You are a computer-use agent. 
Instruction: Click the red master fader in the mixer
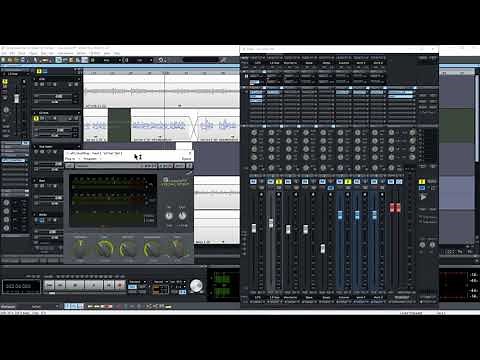pos(395,208)
